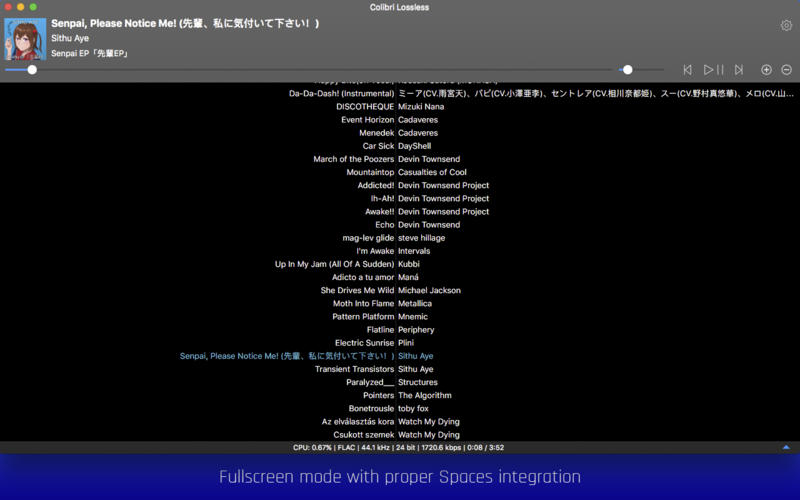Select Da-Da-Dash! (Instrumental) track
800x500 pixels.
coord(341,93)
